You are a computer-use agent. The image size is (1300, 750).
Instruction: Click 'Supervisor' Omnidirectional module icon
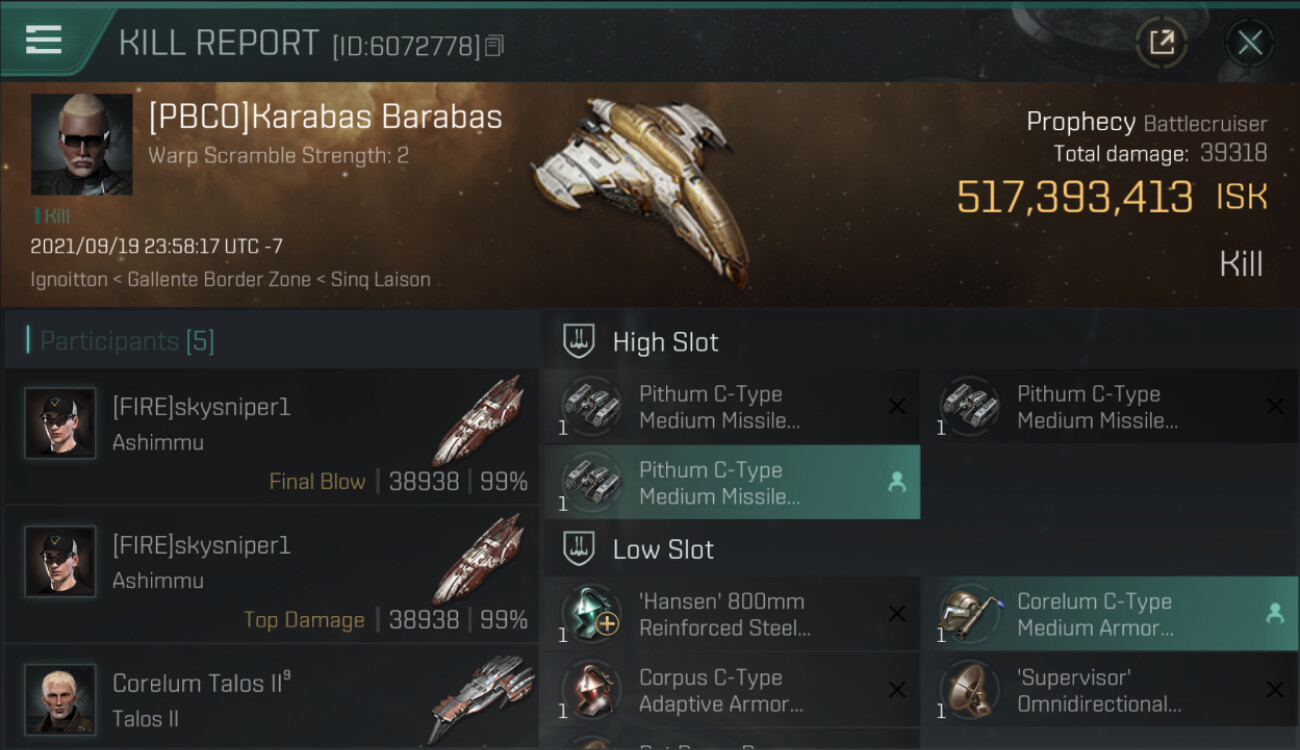[x=969, y=690]
